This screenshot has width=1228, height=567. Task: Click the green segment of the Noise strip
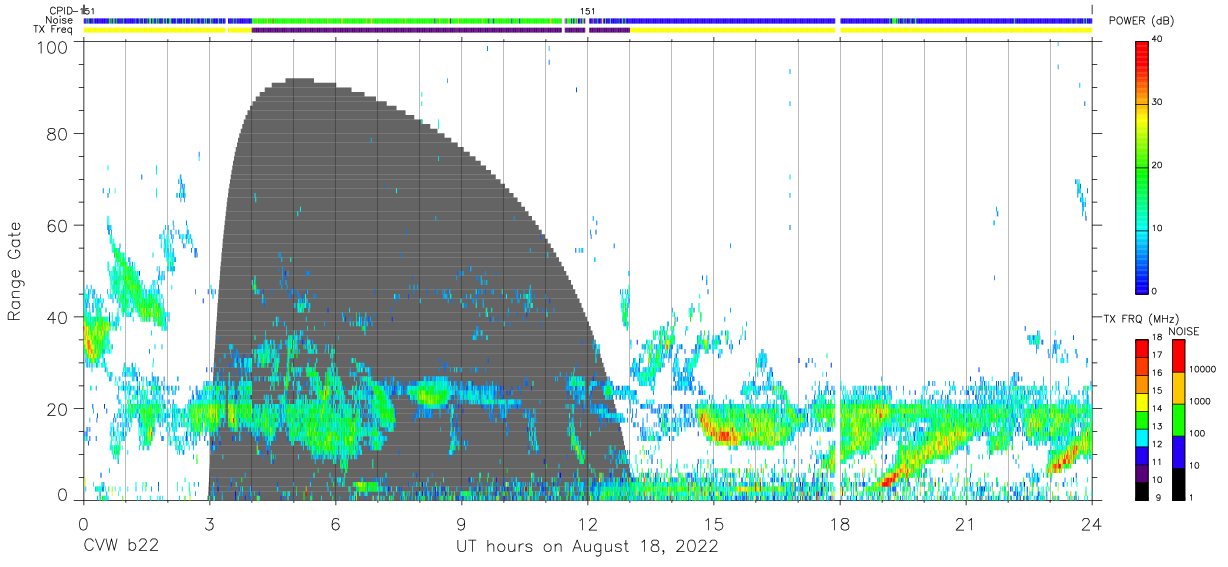coord(406,20)
